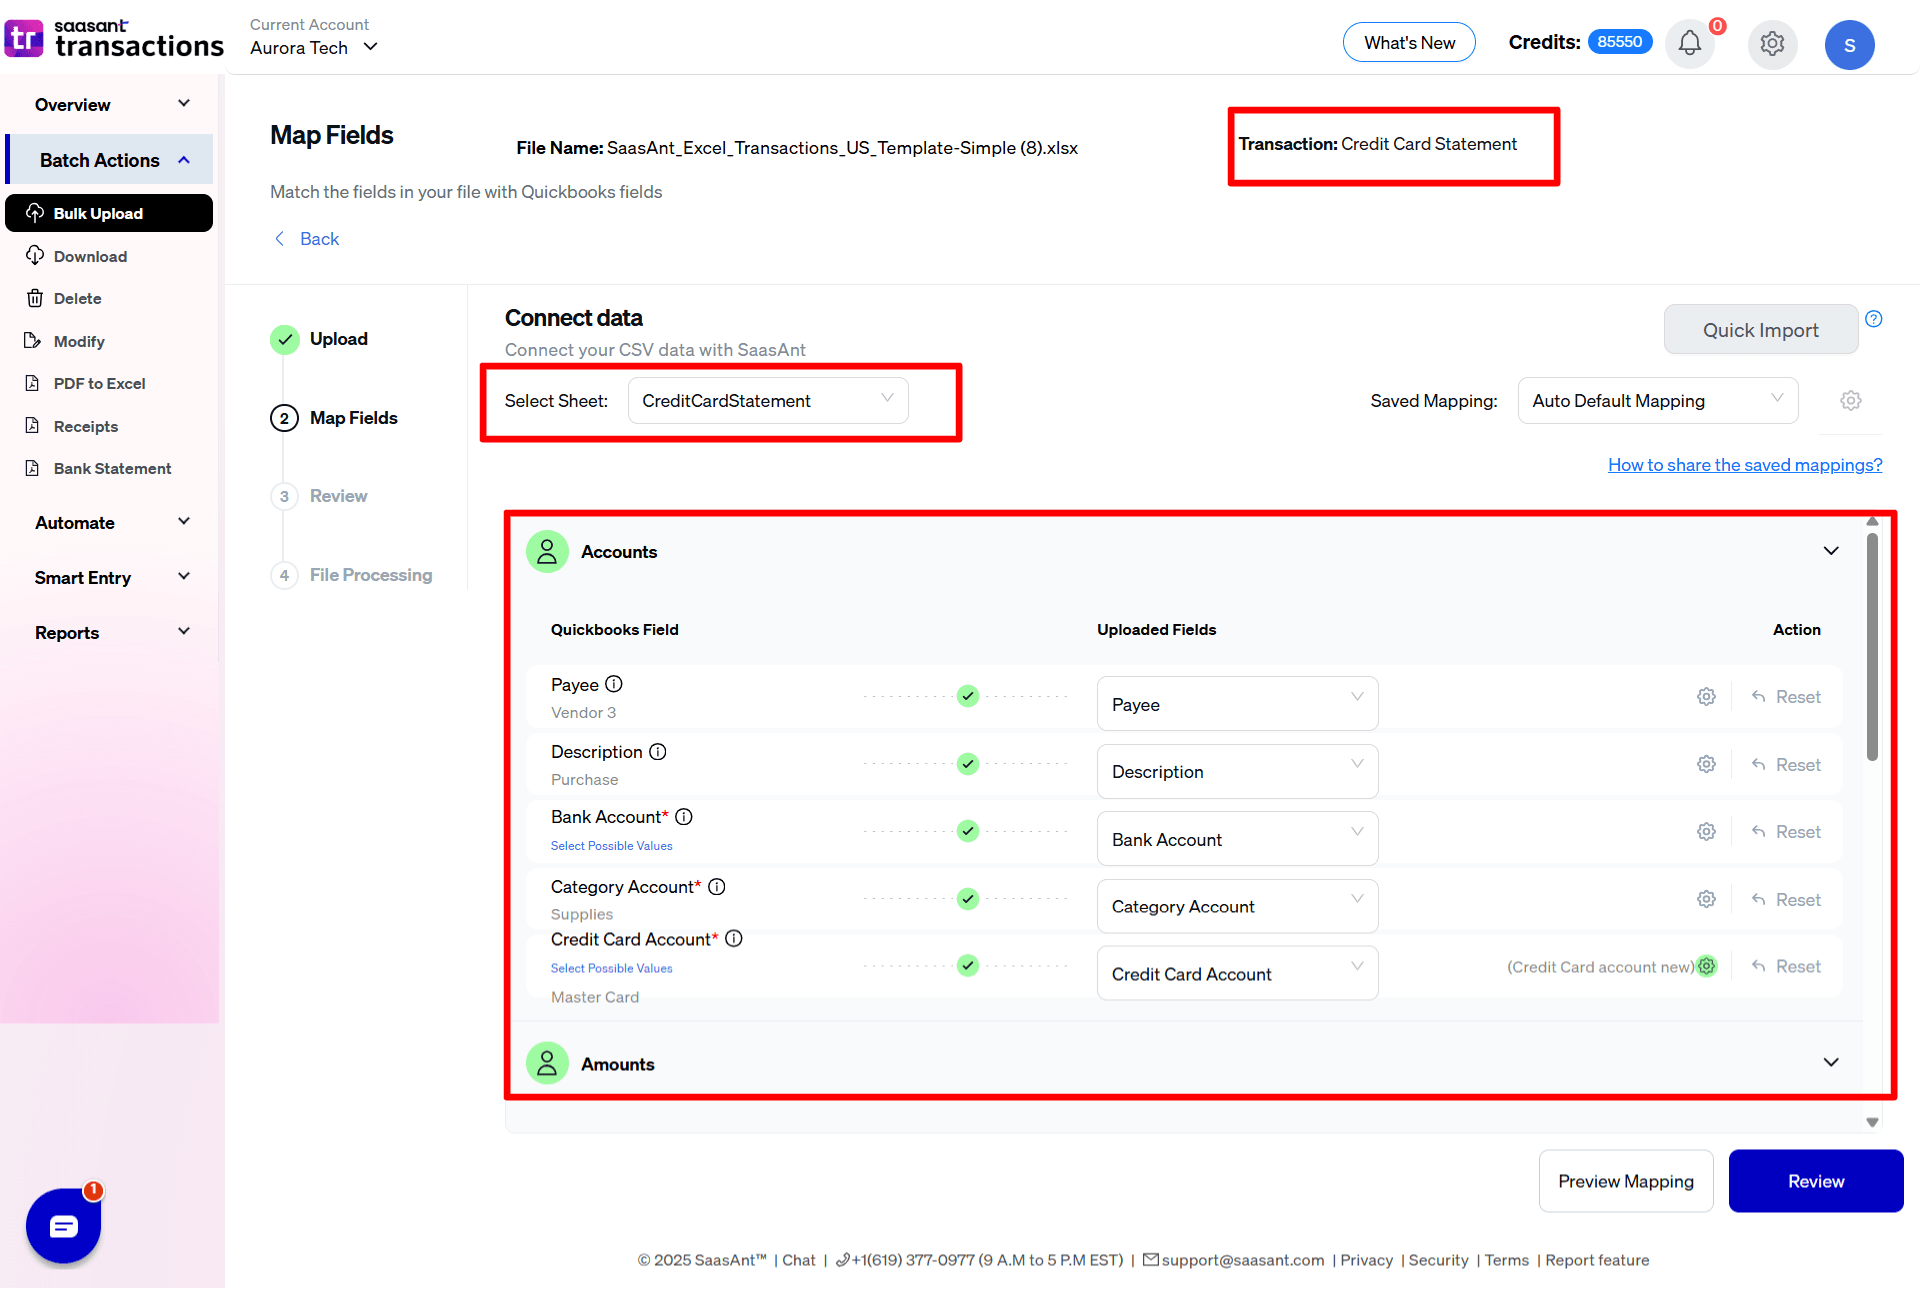Image resolution: width=1920 pixels, height=1290 pixels.
Task: Click info icon next to Description
Action: tap(658, 752)
